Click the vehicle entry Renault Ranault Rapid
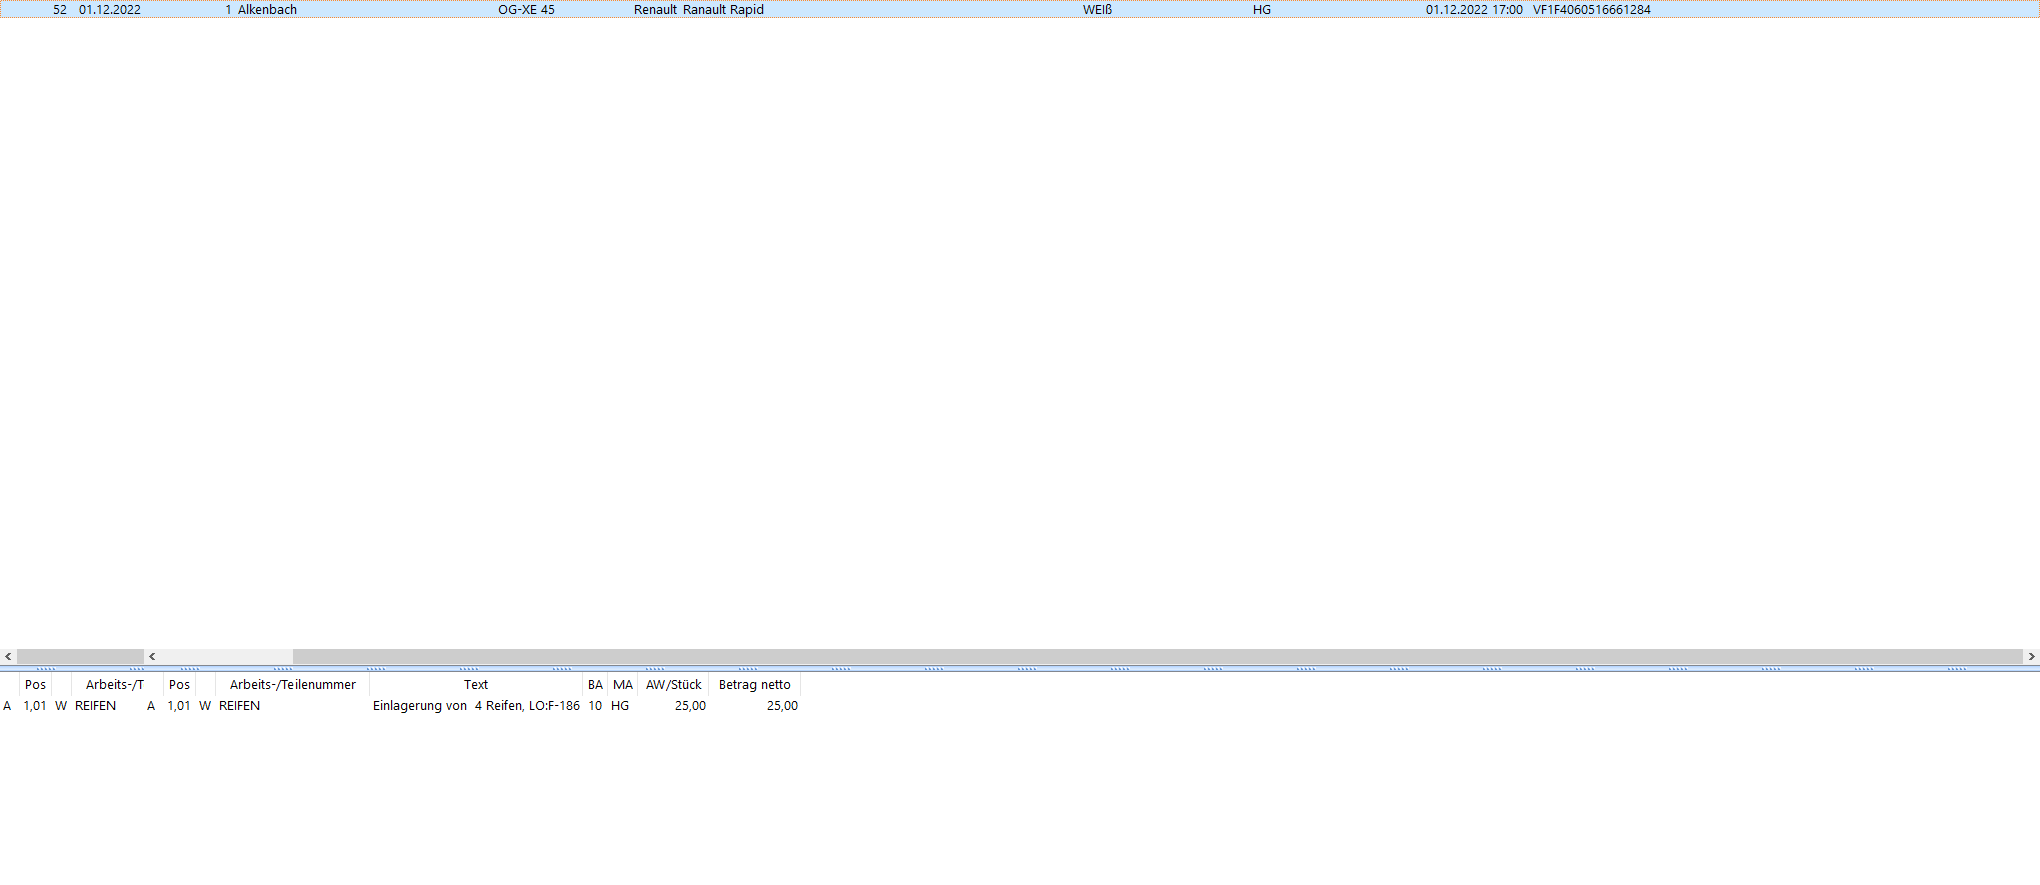This screenshot has height=885, width=2040. coord(698,10)
